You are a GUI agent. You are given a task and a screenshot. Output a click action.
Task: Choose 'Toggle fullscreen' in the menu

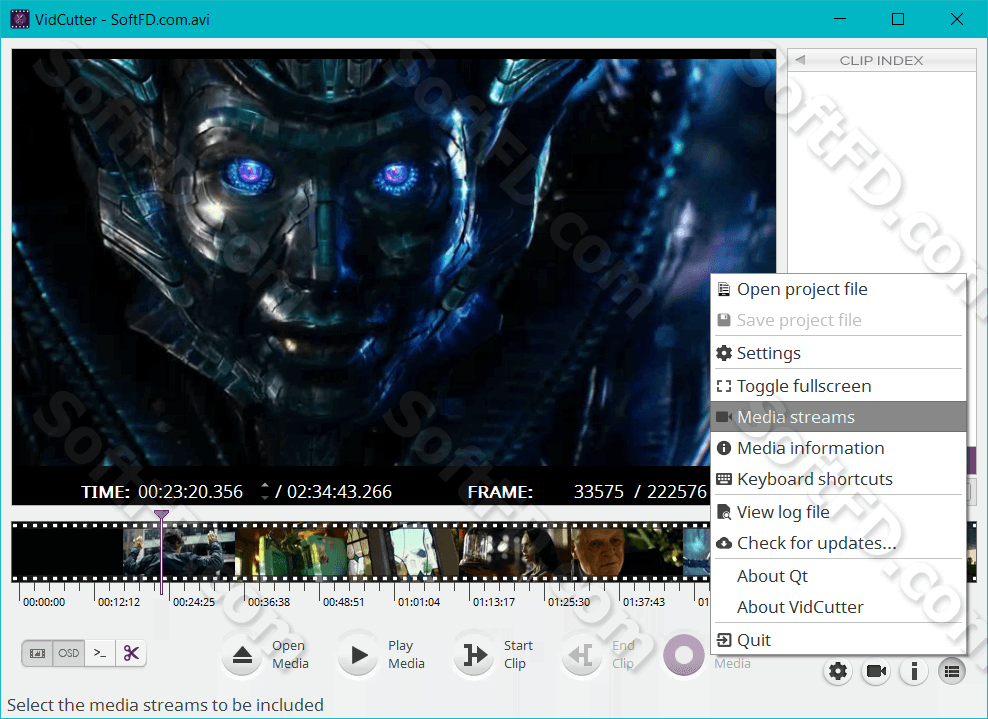pos(838,386)
